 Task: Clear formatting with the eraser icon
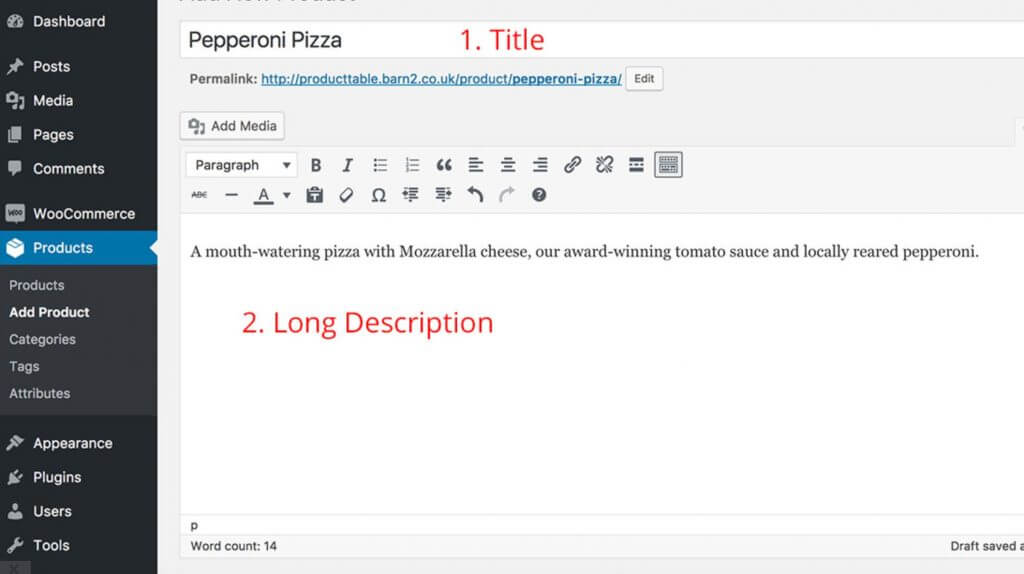pos(346,195)
